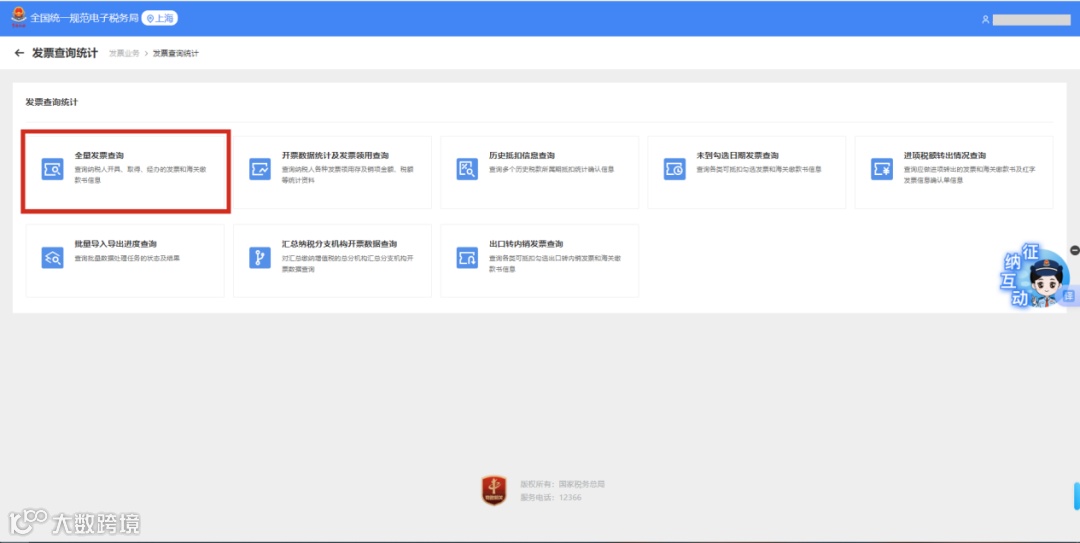Image resolution: width=1080 pixels, height=543 pixels.
Task: Click the back arrow beside 发票查询统计
Action: point(19,53)
